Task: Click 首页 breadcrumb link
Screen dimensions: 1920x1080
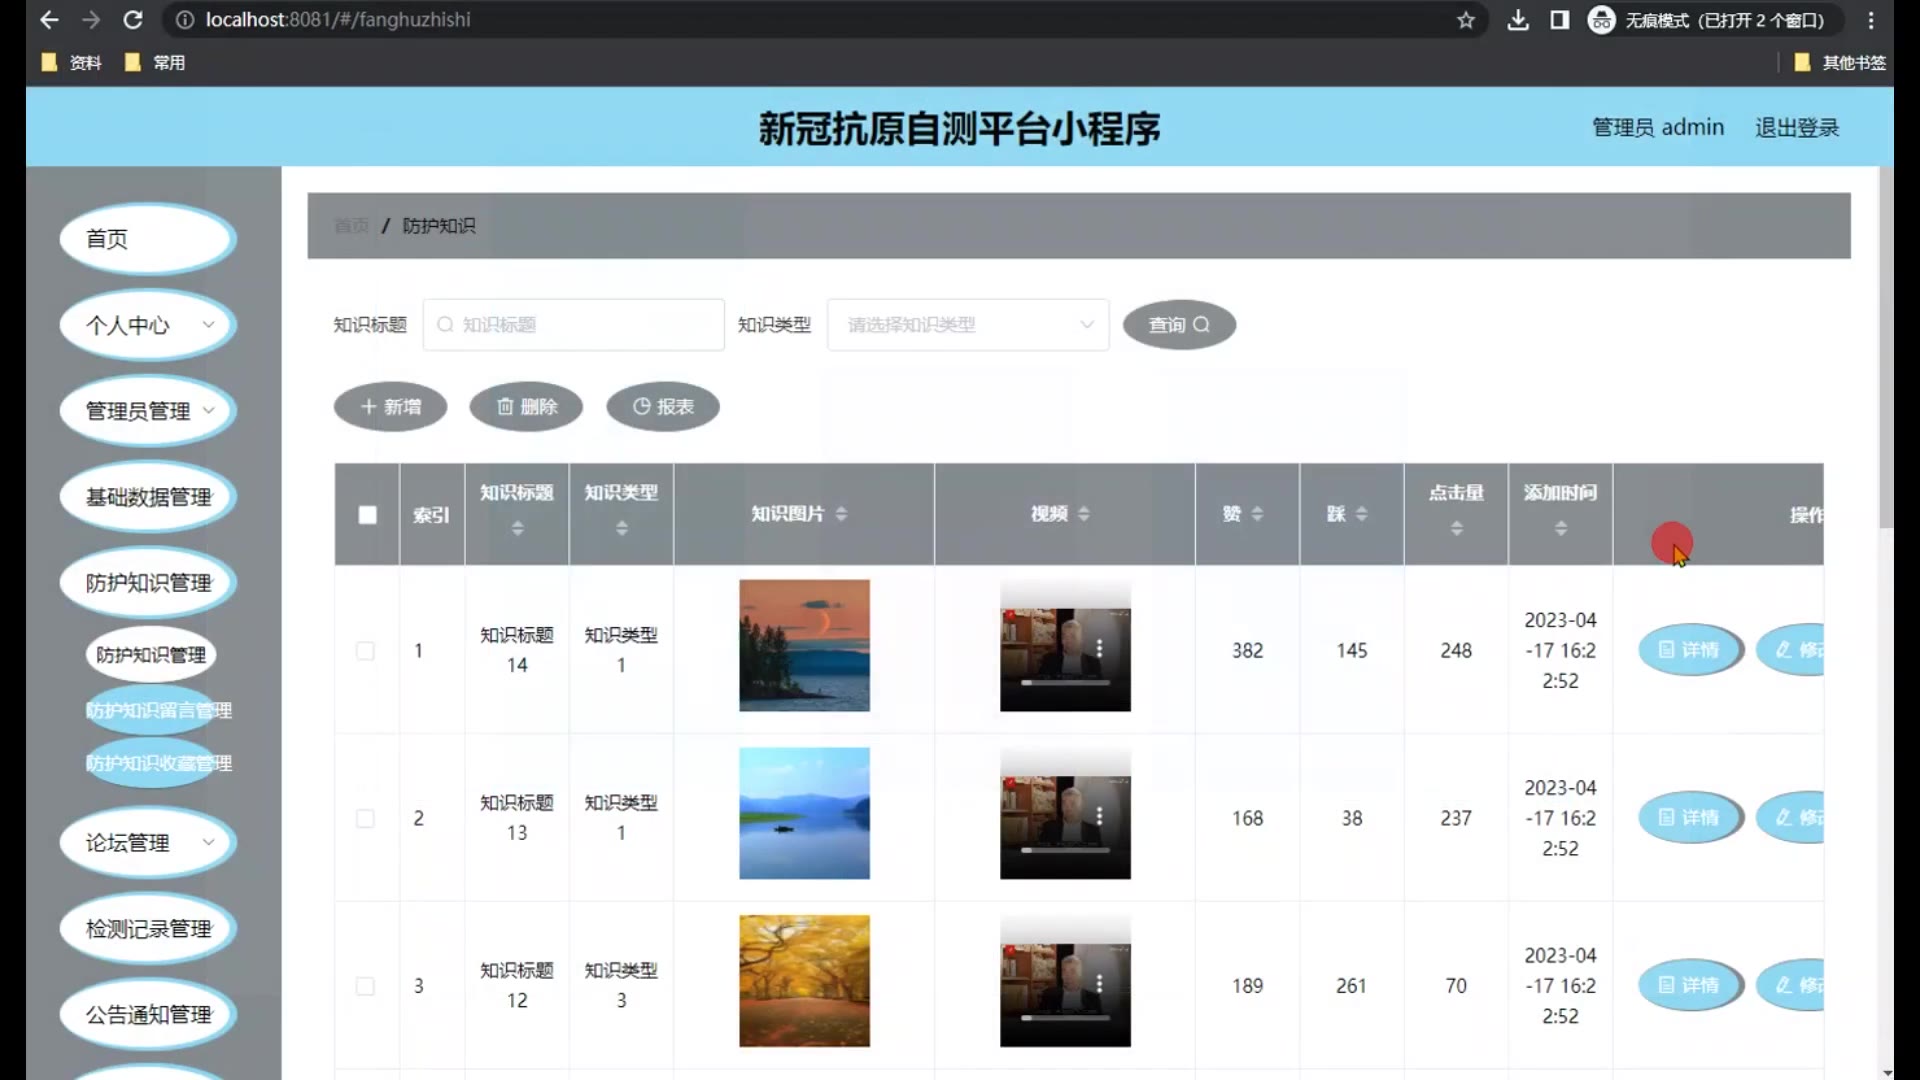Action: click(351, 226)
